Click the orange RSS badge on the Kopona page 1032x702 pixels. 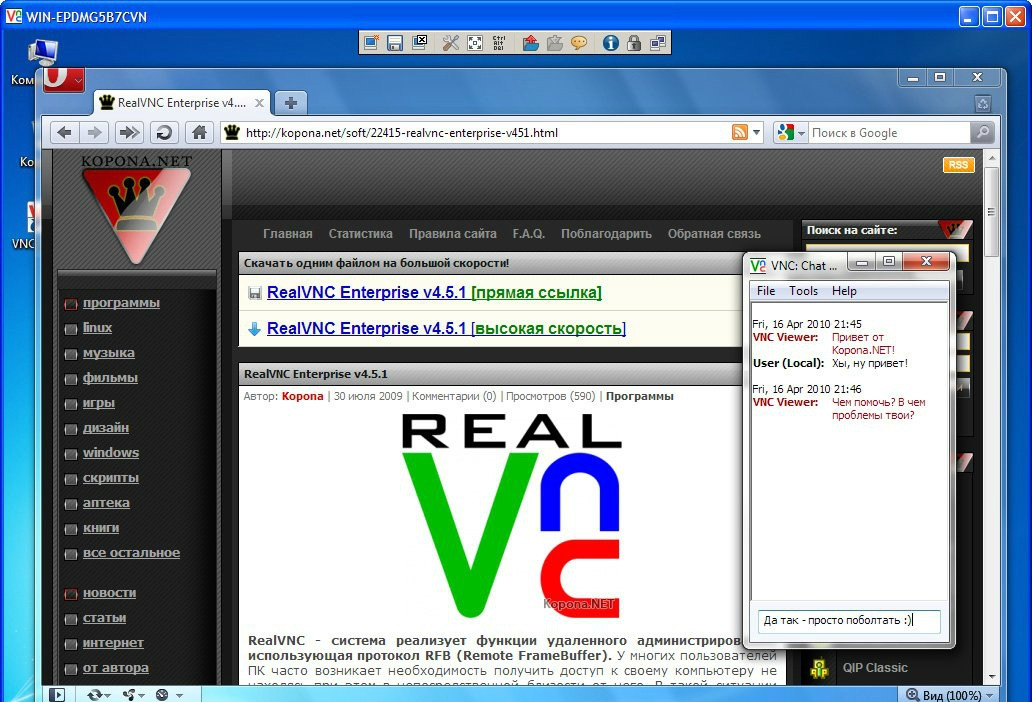point(958,164)
